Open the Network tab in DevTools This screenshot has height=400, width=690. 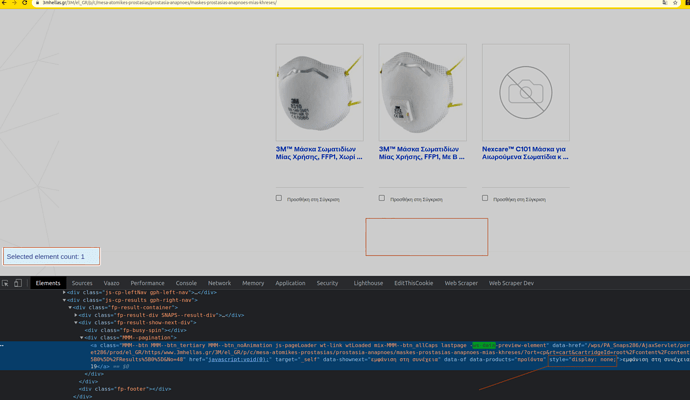219,283
